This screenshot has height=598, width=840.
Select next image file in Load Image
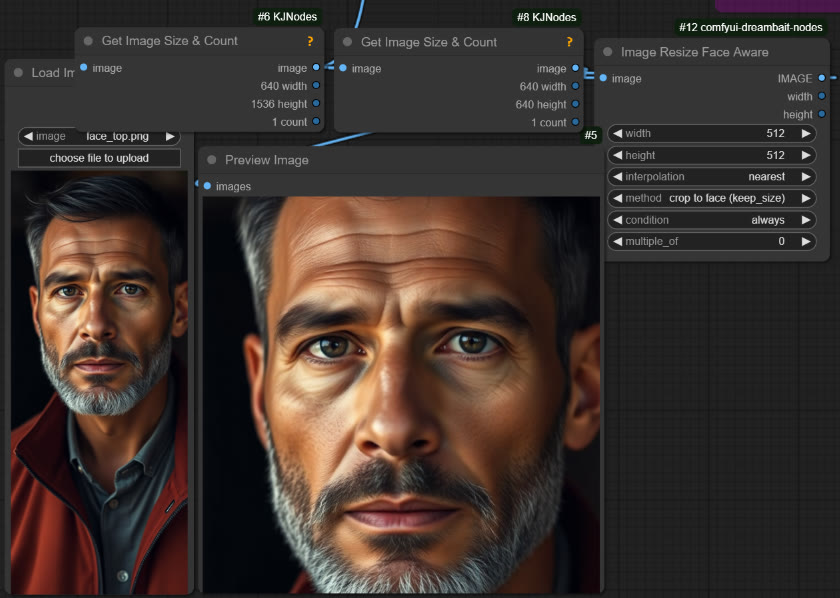[170, 136]
